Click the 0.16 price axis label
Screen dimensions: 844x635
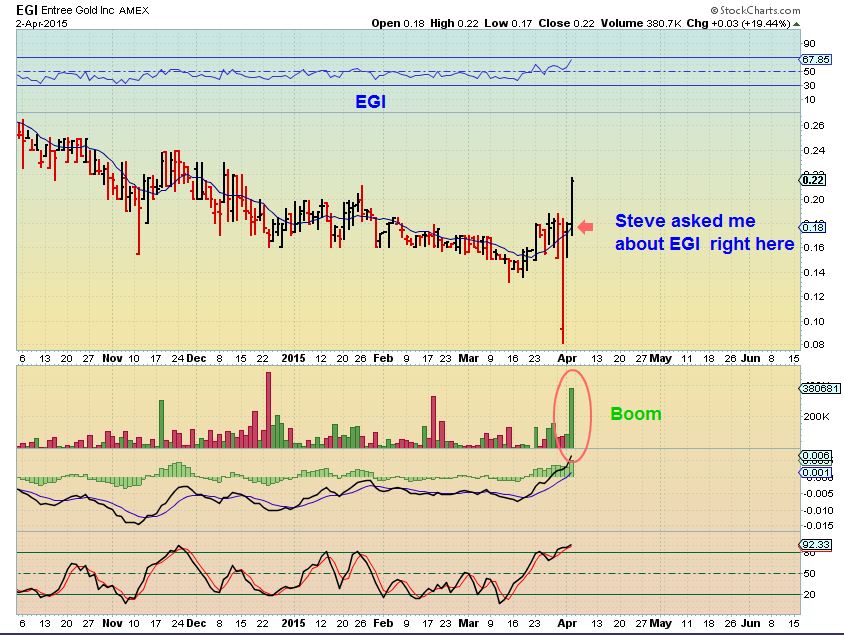coord(813,248)
